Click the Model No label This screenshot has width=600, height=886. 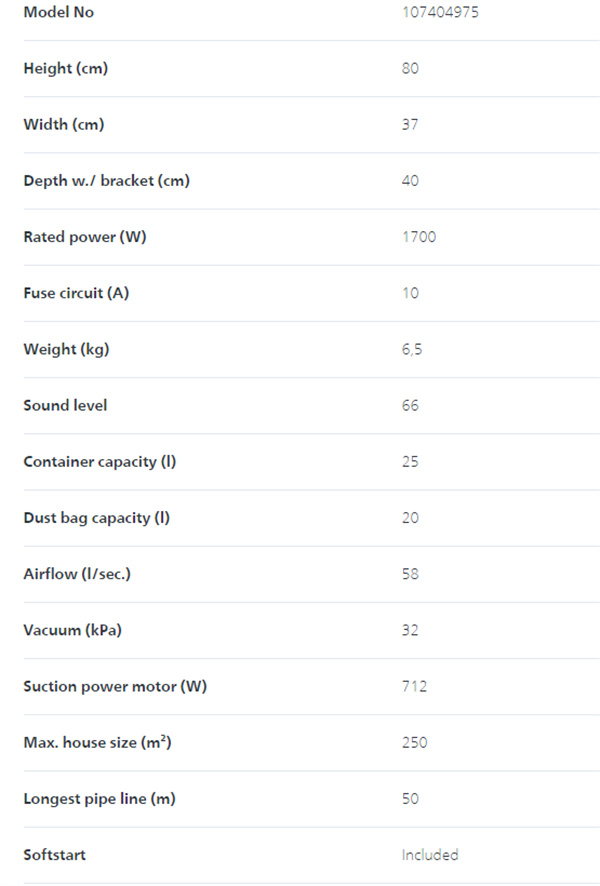(x=58, y=12)
